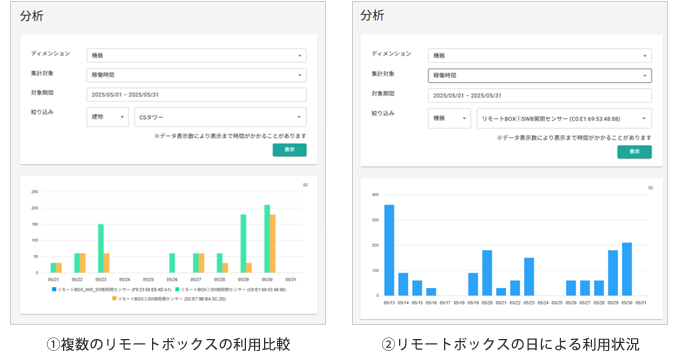The image size is (678, 360).
Task: Click blue 05/20 bar in right chart
Action: tap(487, 273)
